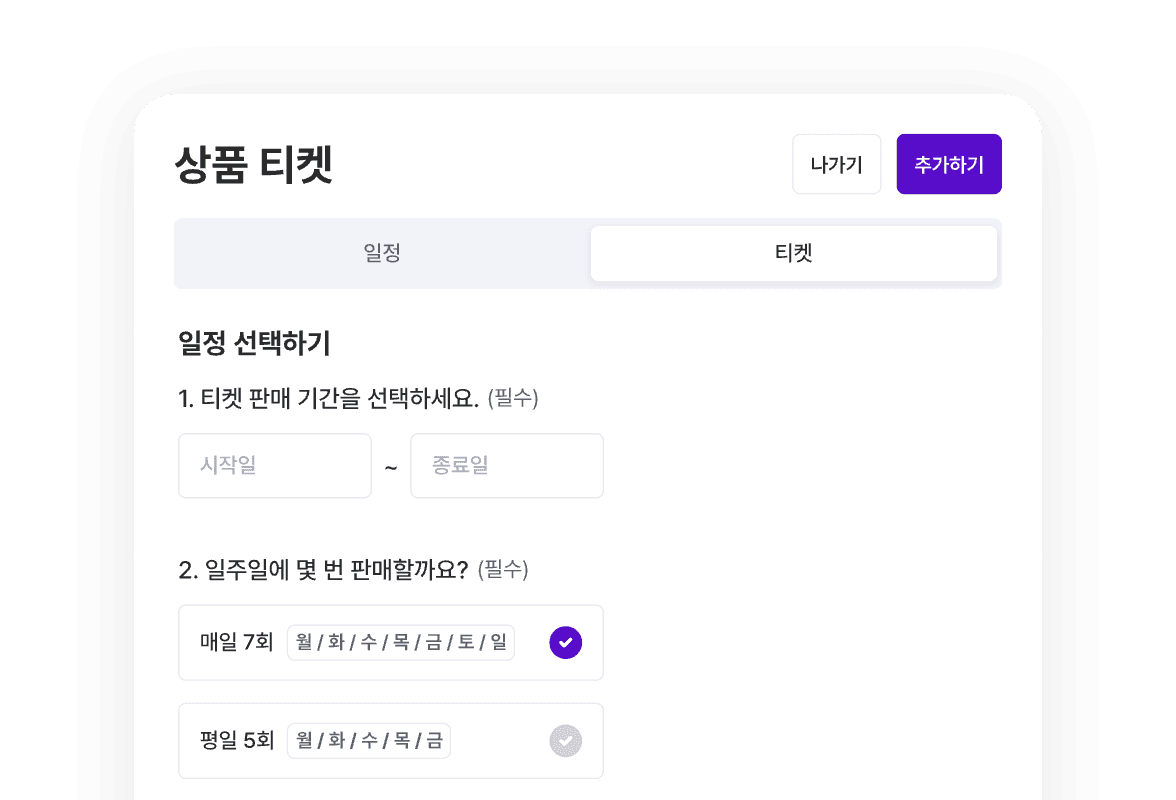Click the 나가기 button
The image size is (1176, 800).
coord(836,164)
